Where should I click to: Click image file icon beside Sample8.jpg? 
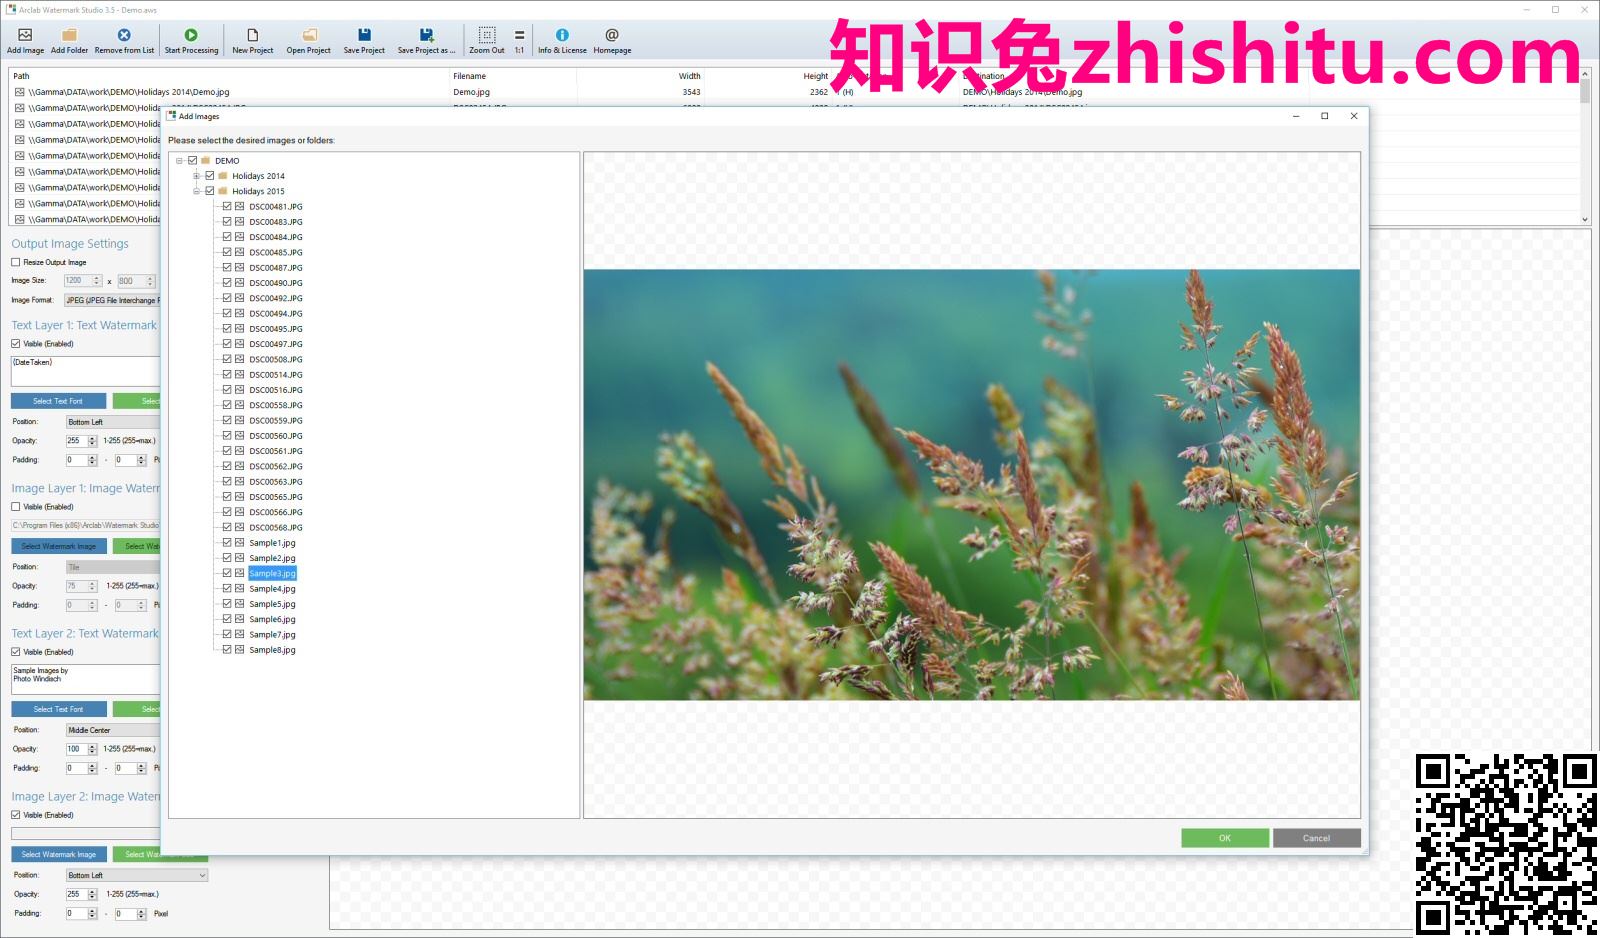tap(240, 650)
